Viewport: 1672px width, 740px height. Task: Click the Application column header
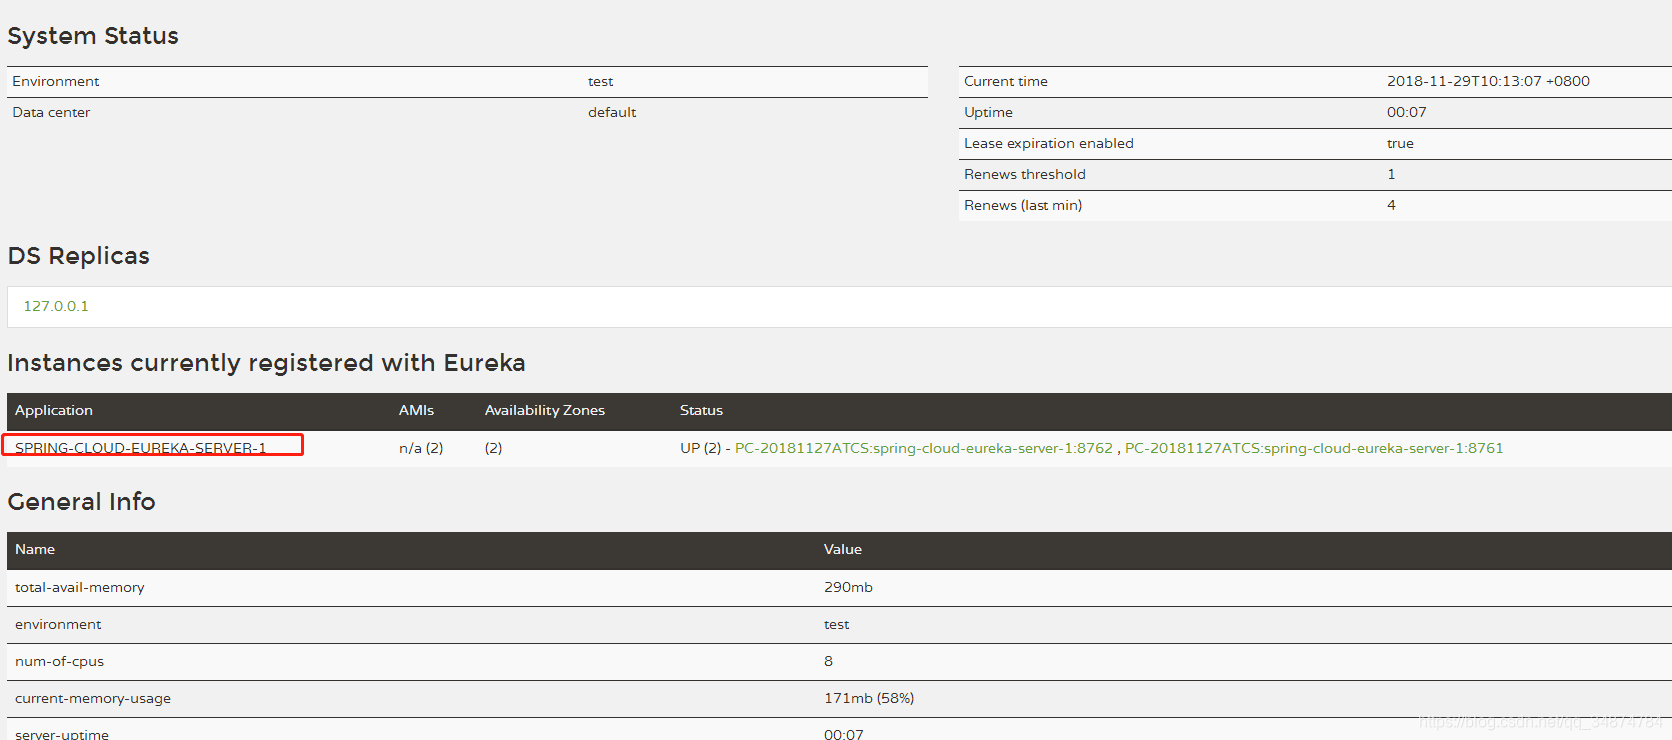point(54,410)
